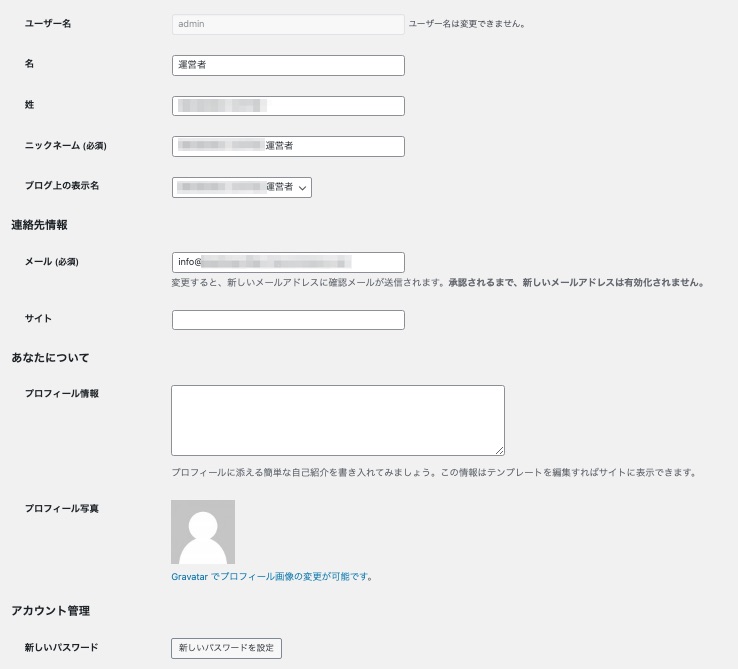Focus the 名 first name input box
Image resolution: width=738 pixels, height=669 pixels.
[x=288, y=65]
